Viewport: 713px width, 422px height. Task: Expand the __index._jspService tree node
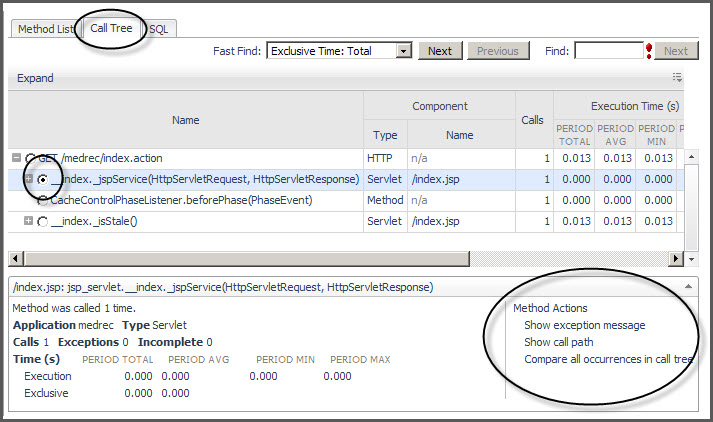click(x=29, y=179)
